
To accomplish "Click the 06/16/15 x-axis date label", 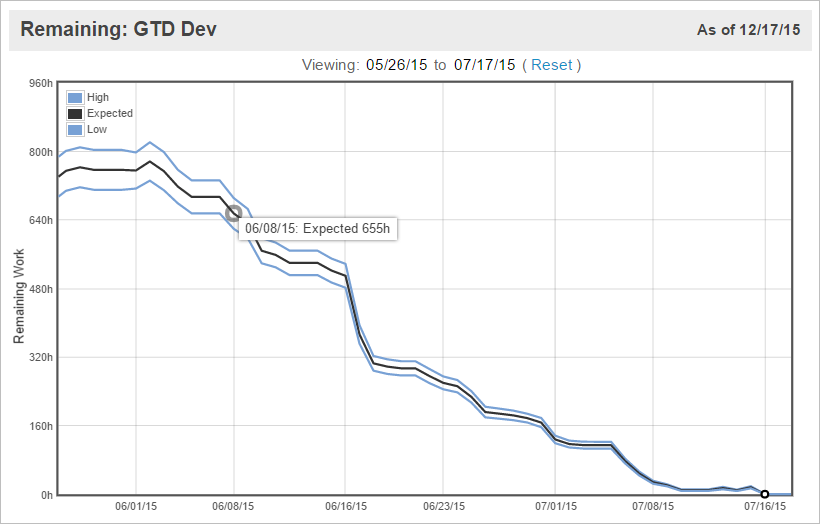I will (x=346, y=507).
